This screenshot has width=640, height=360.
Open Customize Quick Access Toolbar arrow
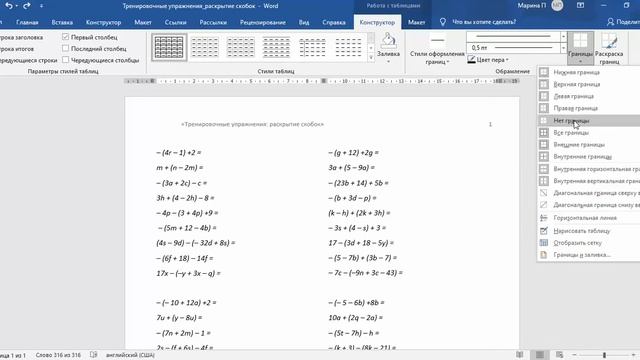pyautogui.click(x=42, y=6)
